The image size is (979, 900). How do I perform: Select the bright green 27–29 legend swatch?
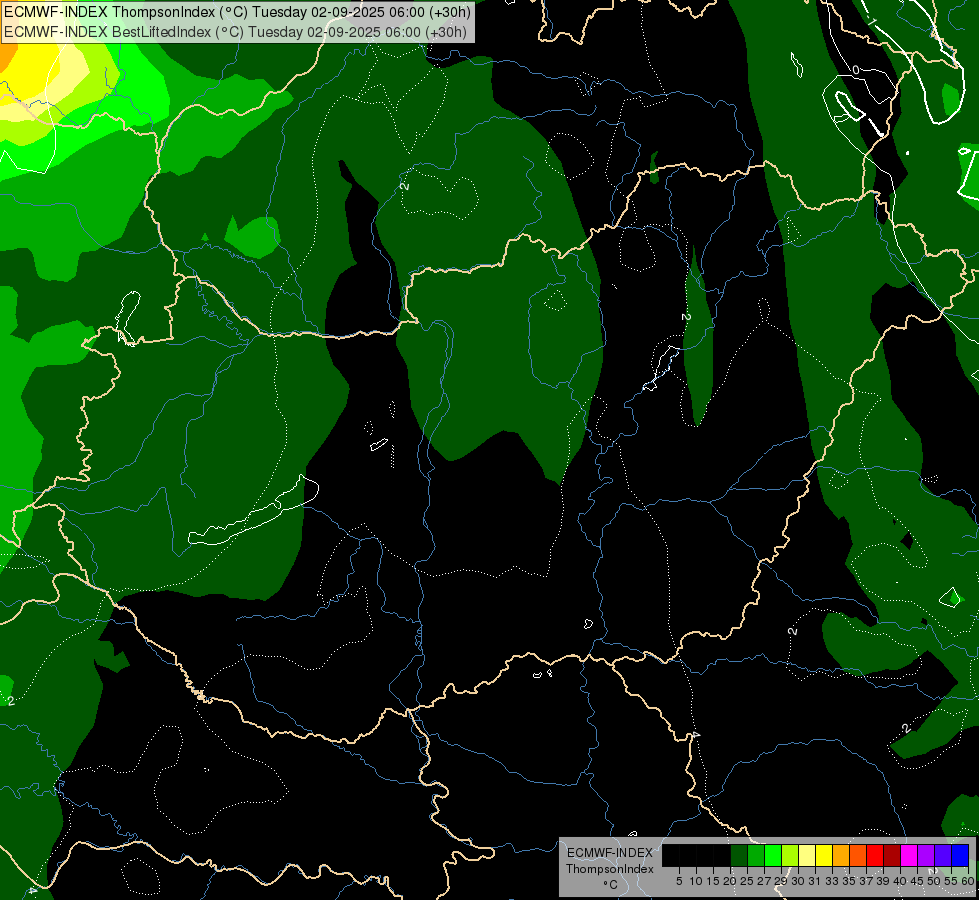[773, 855]
